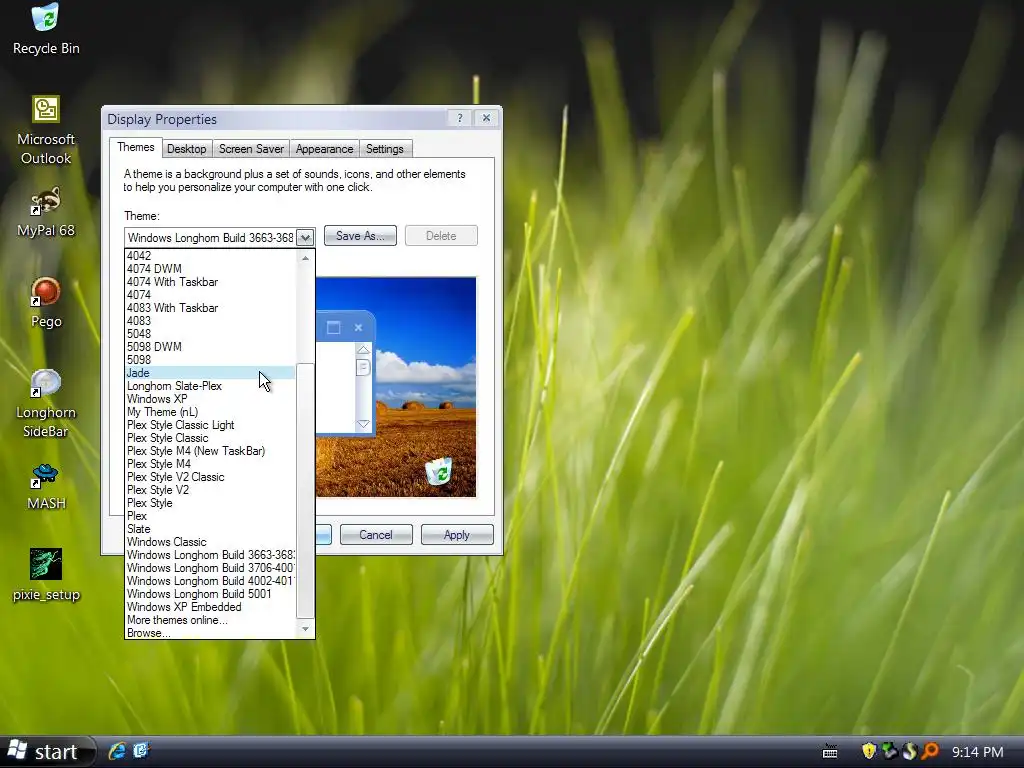The width and height of the screenshot is (1024, 768).
Task: Open the Screen Saver tab
Action: [x=251, y=149]
